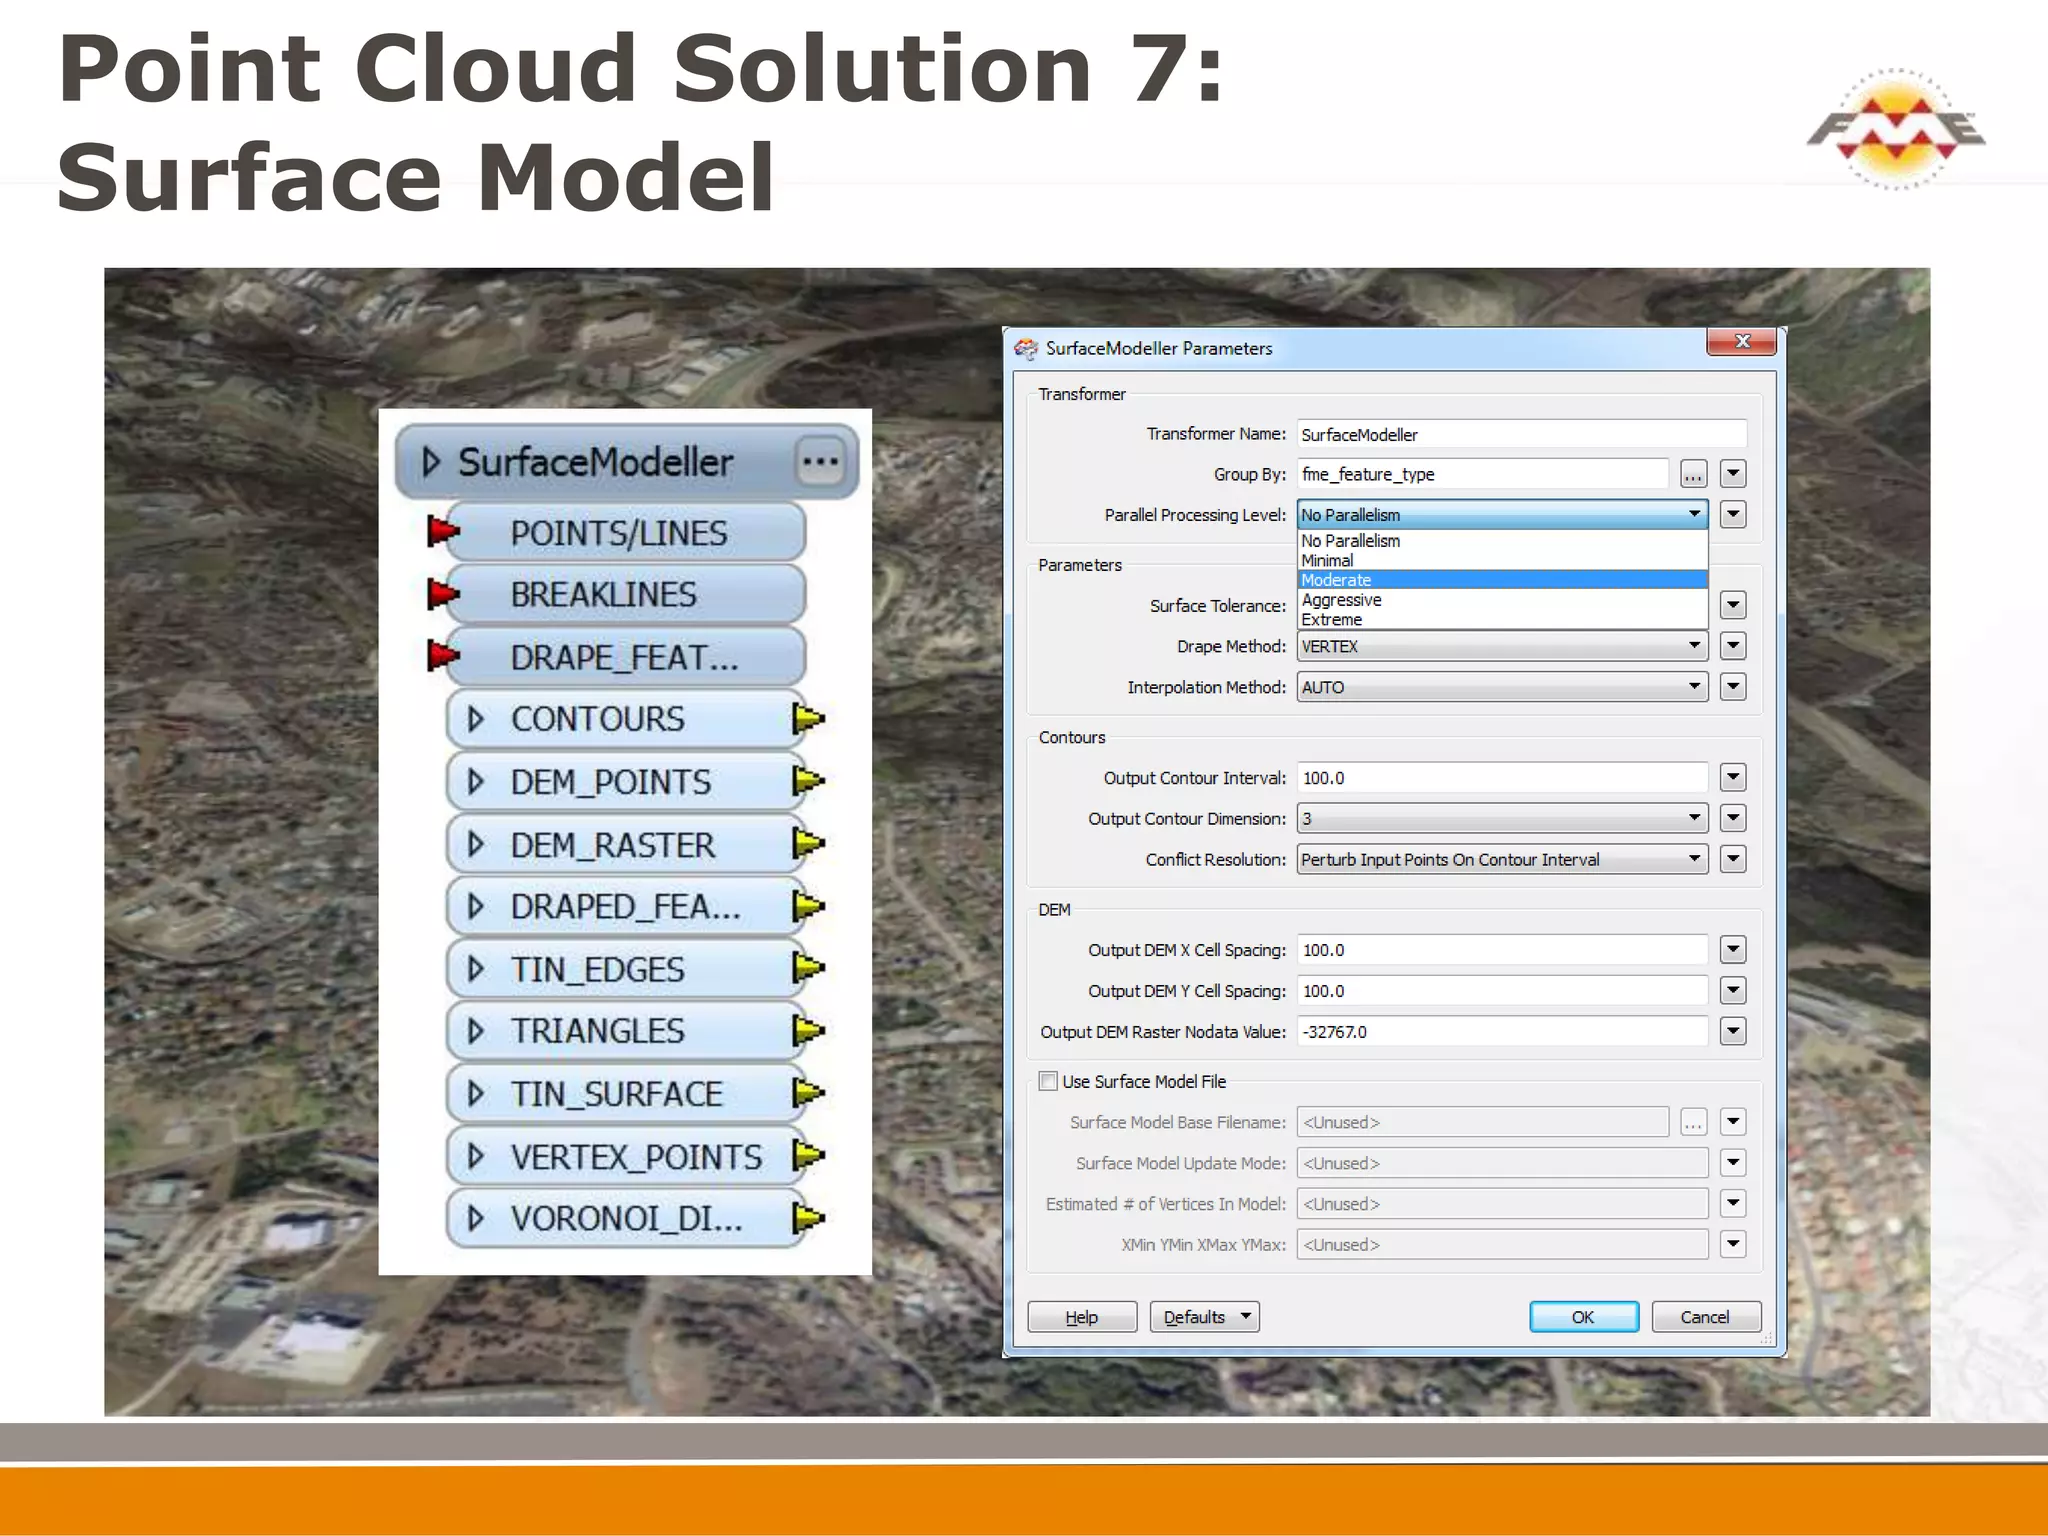Expand the DEM_POINTS output port
2048x1536 pixels.
point(476,781)
